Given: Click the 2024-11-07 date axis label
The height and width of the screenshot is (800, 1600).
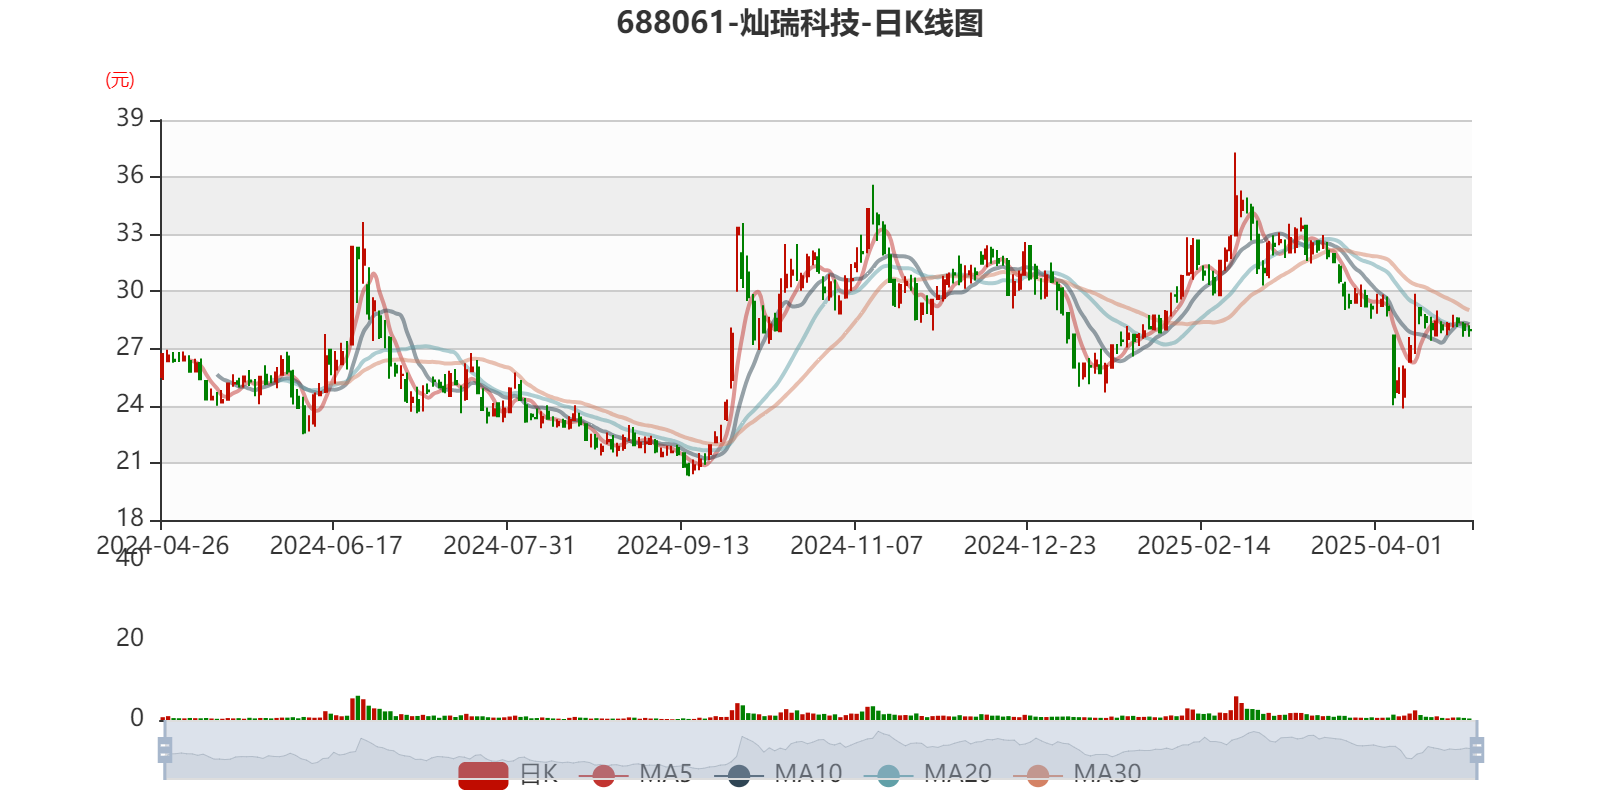Looking at the screenshot, I should [856, 545].
